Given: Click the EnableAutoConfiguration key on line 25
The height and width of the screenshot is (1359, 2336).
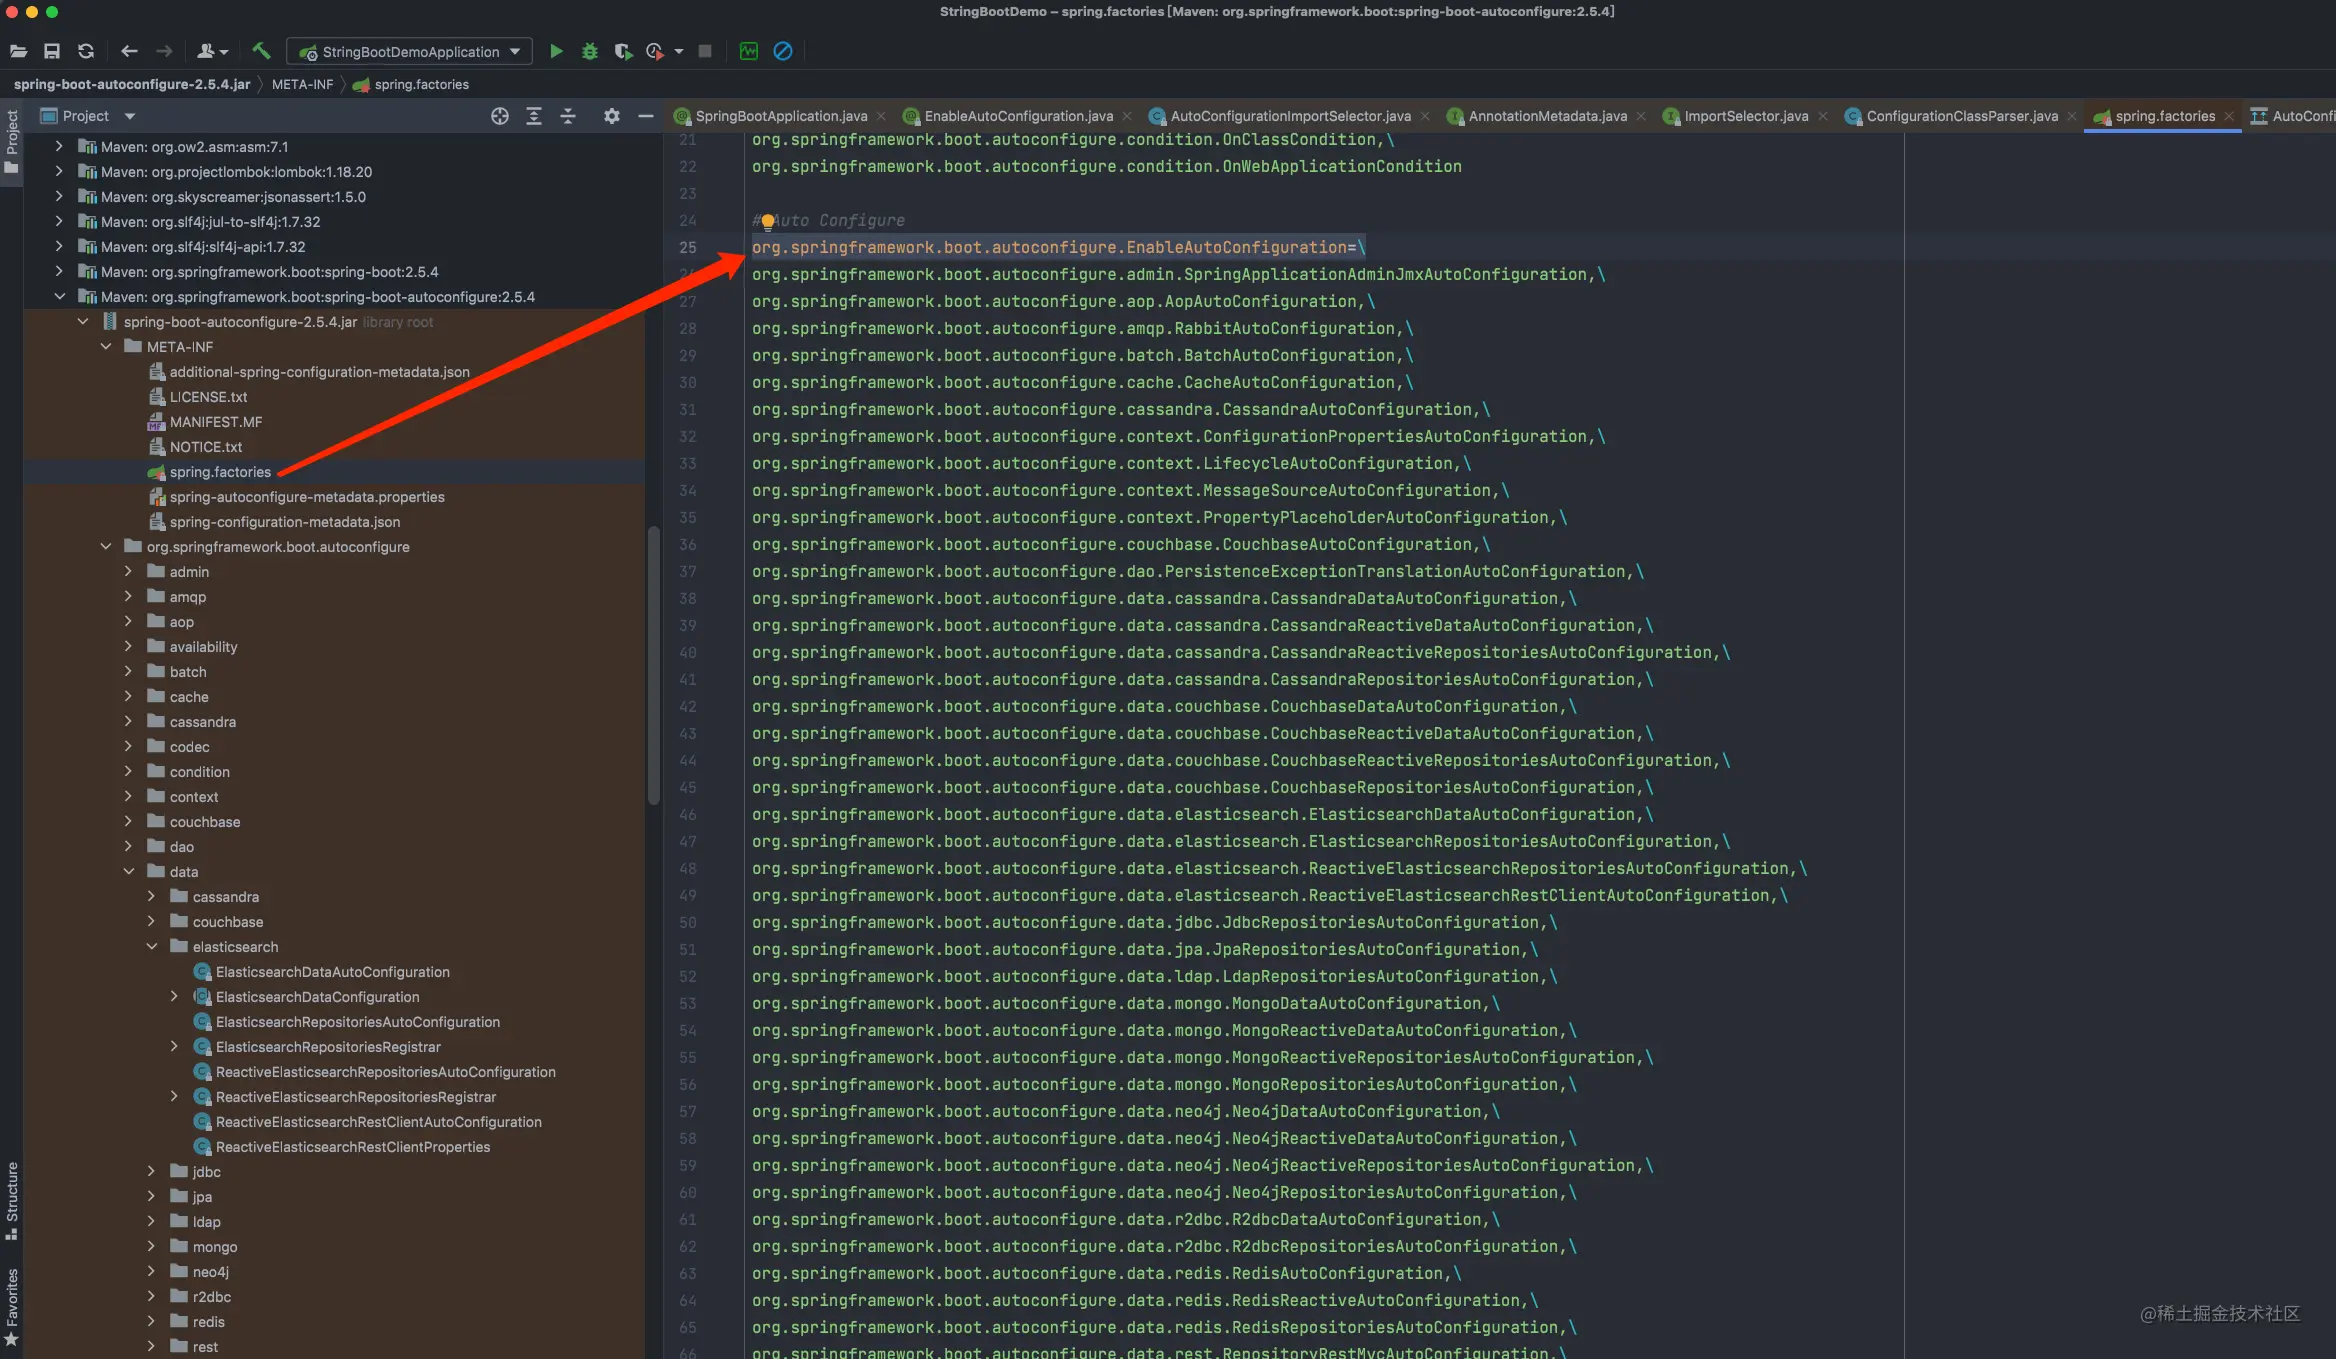Looking at the screenshot, I should [x=1049, y=247].
